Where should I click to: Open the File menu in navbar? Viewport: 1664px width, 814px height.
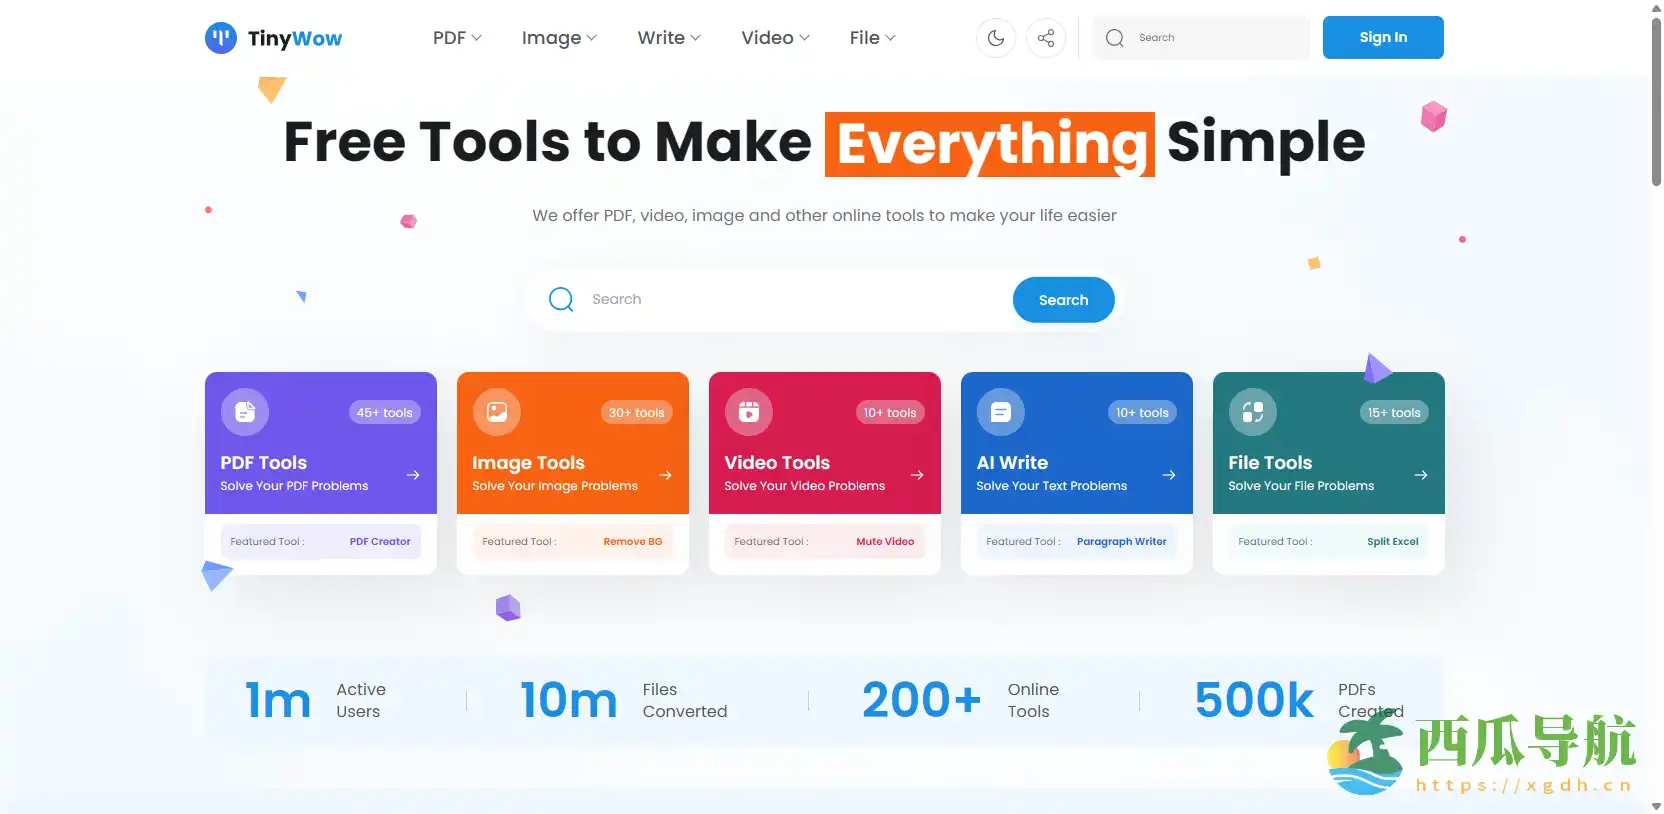coord(872,38)
